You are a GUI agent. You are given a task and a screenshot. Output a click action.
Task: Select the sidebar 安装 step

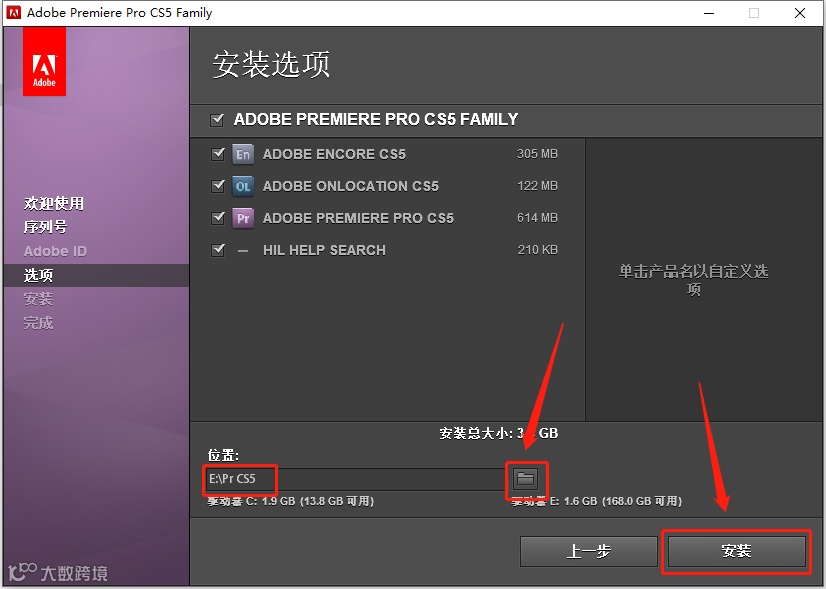pyautogui.click(x=38, y=299)
